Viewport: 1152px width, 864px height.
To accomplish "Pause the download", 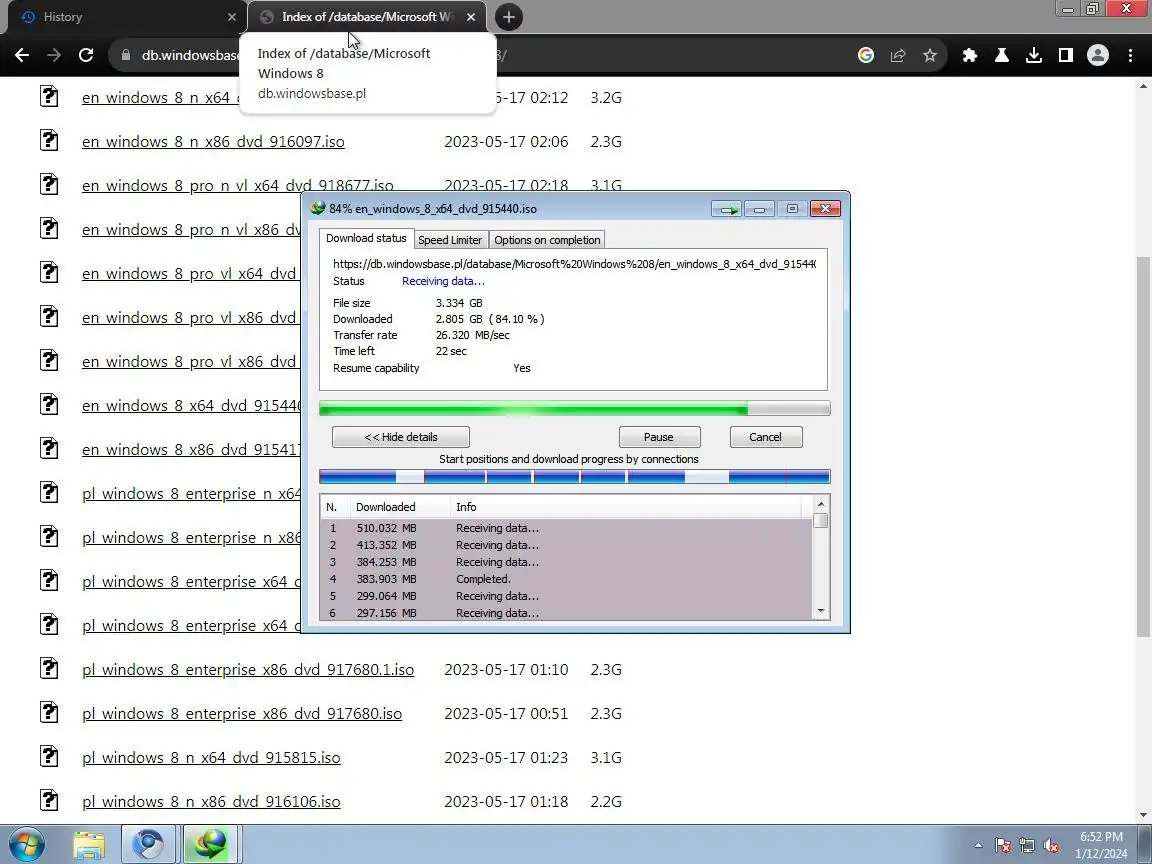I will 659,437.
